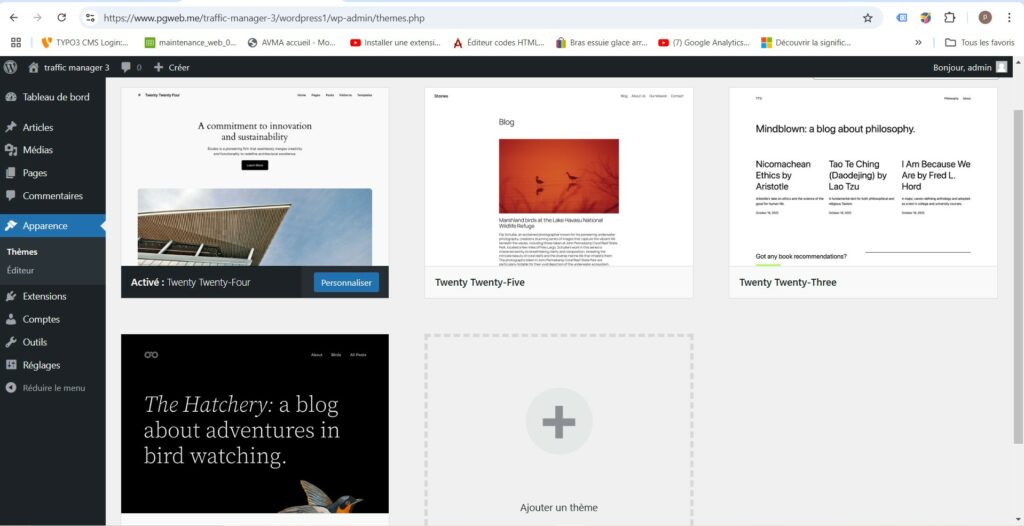The width and height of the screenshot is (1024, 526).
Task: Select Twenty Twenty-Three theme screenshot
Action: pyautogui.click(x=863, y=176)
